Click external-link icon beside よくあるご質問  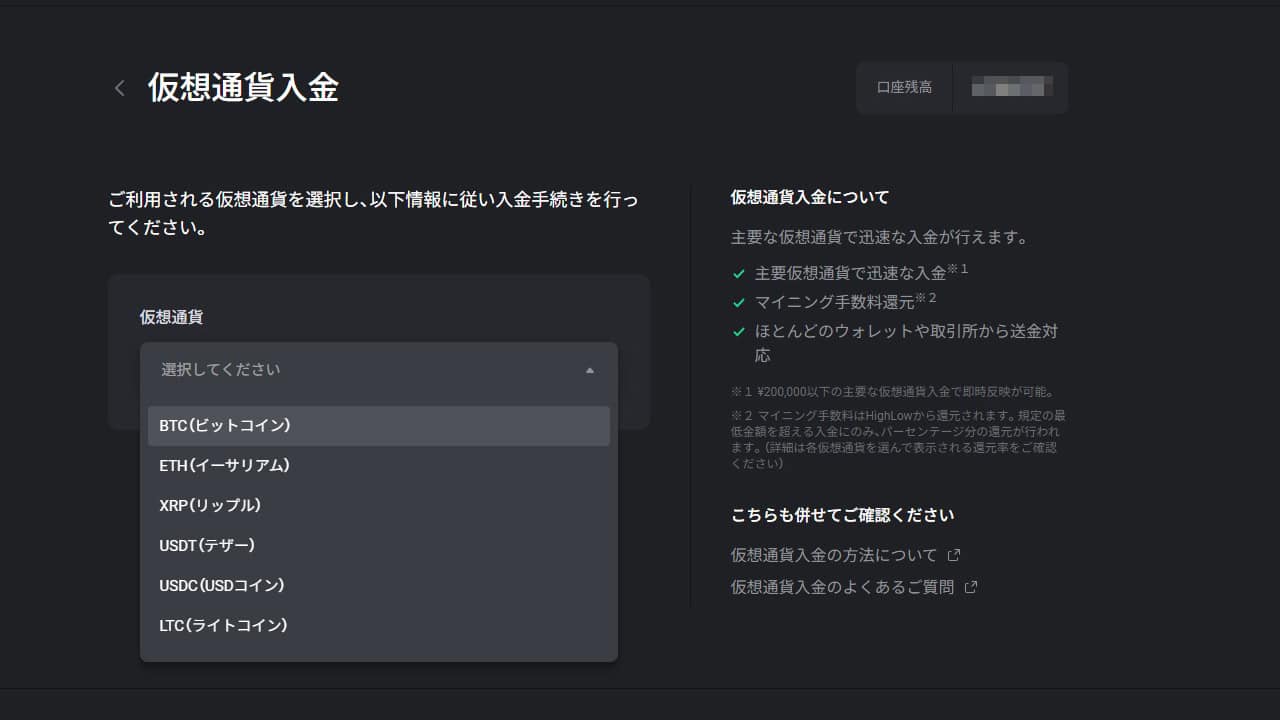click(970, 587)
